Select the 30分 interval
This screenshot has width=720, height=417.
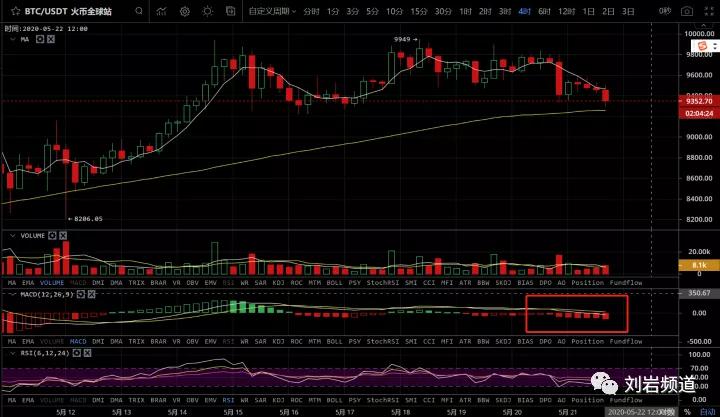tap(443, 11)
